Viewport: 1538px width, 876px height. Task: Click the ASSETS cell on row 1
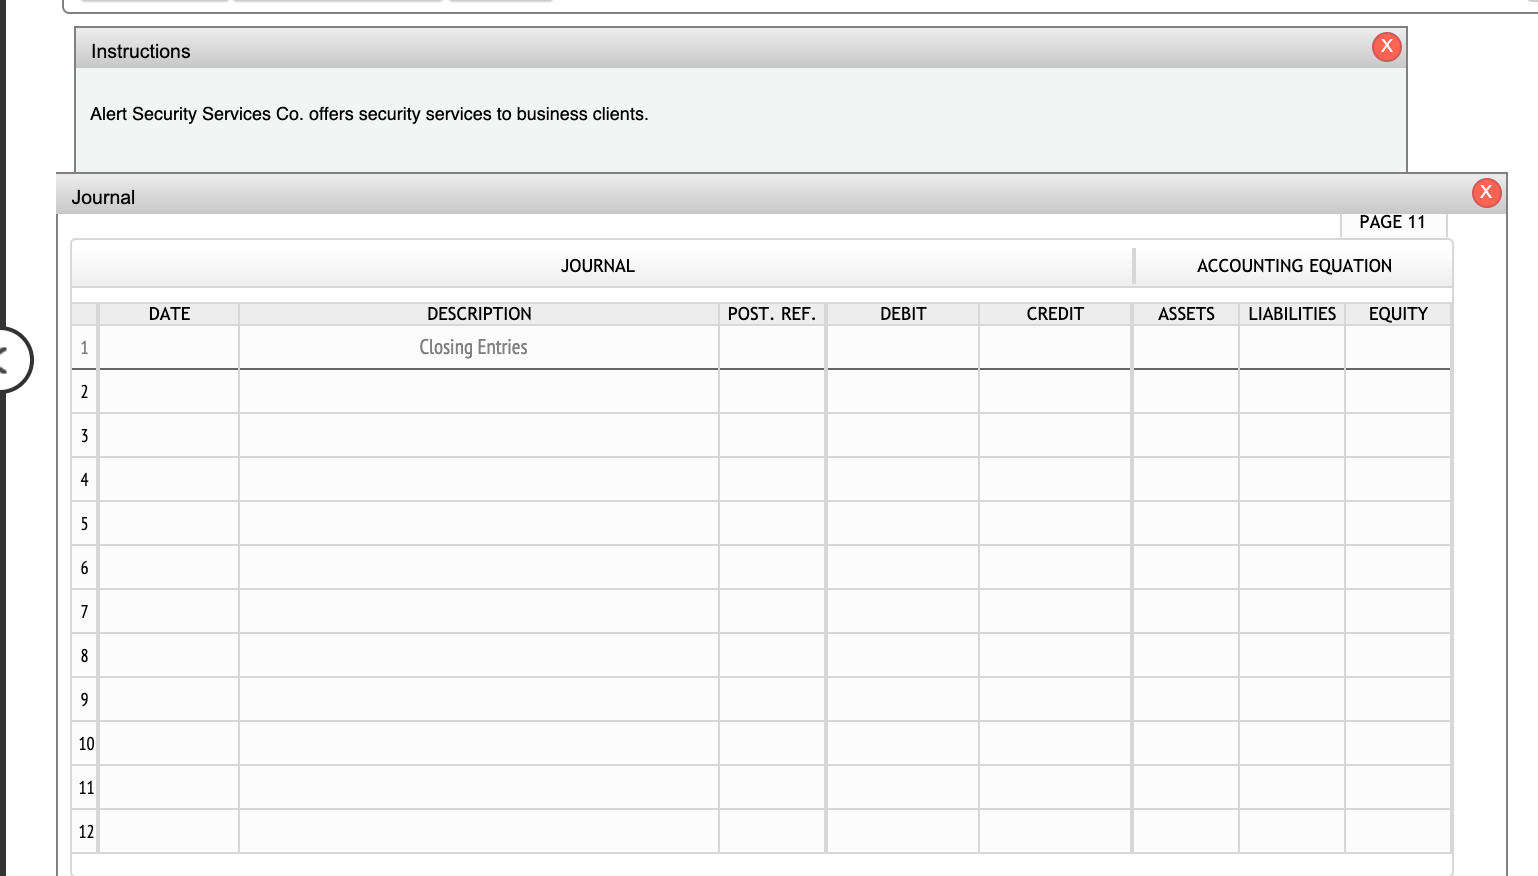[1185, 347]
